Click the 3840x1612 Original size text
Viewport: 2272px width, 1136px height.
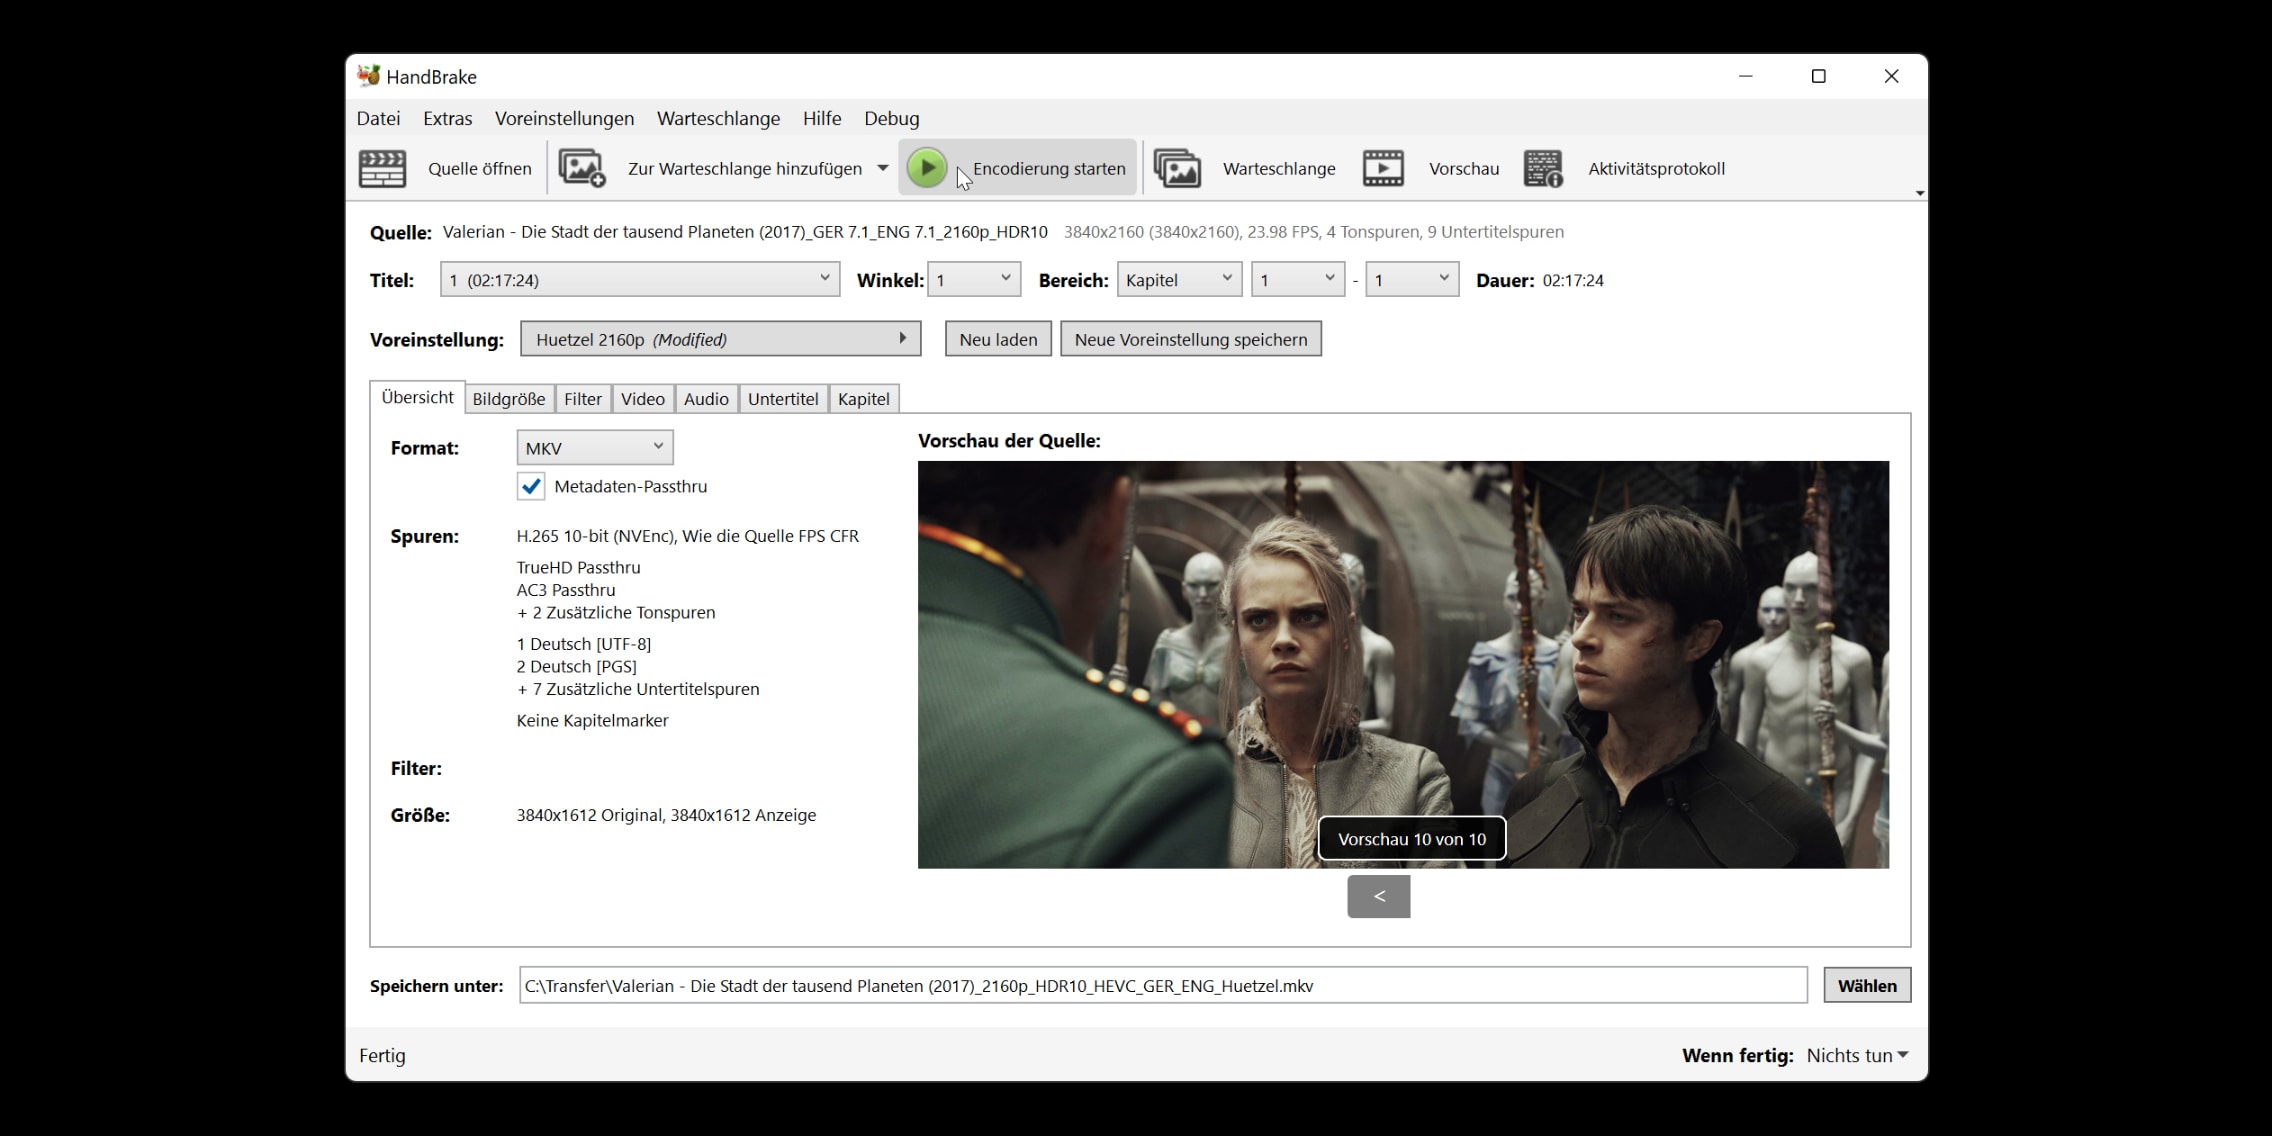[x=666, y=815]
